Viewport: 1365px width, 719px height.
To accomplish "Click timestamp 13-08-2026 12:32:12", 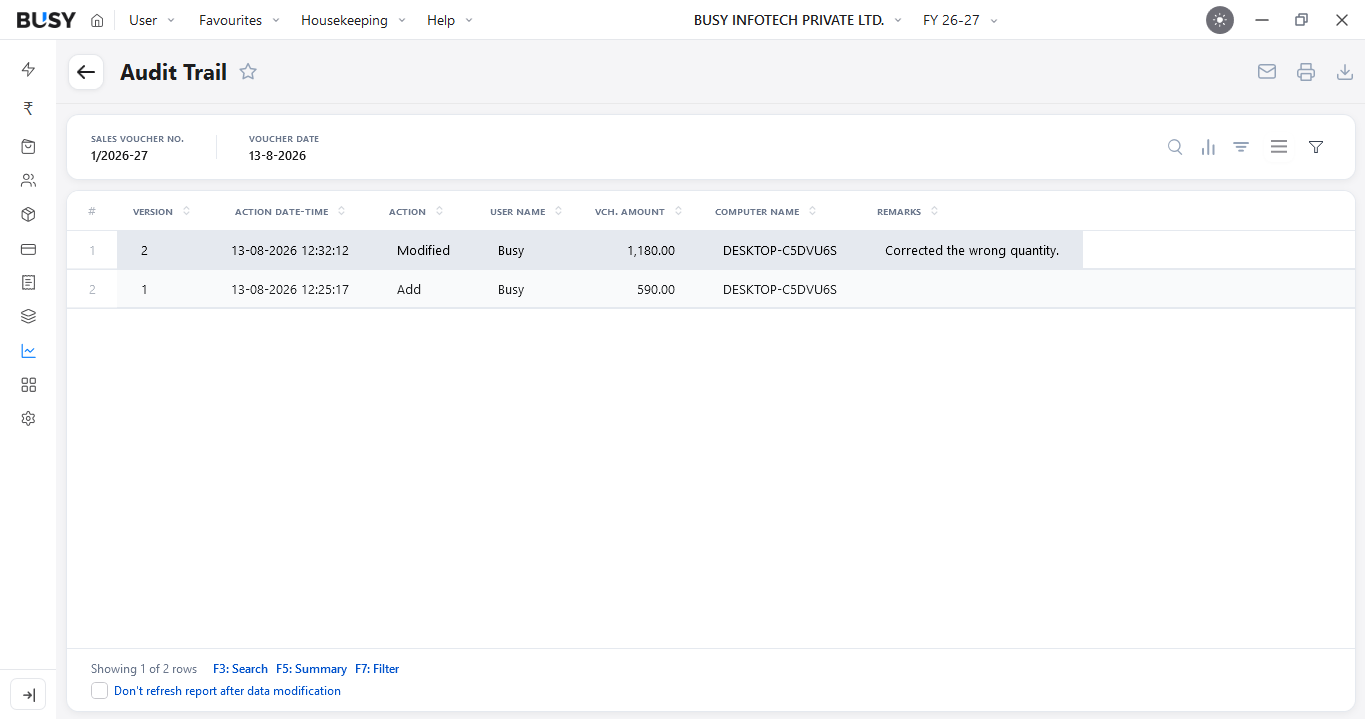I will click(x=290, y=250).
